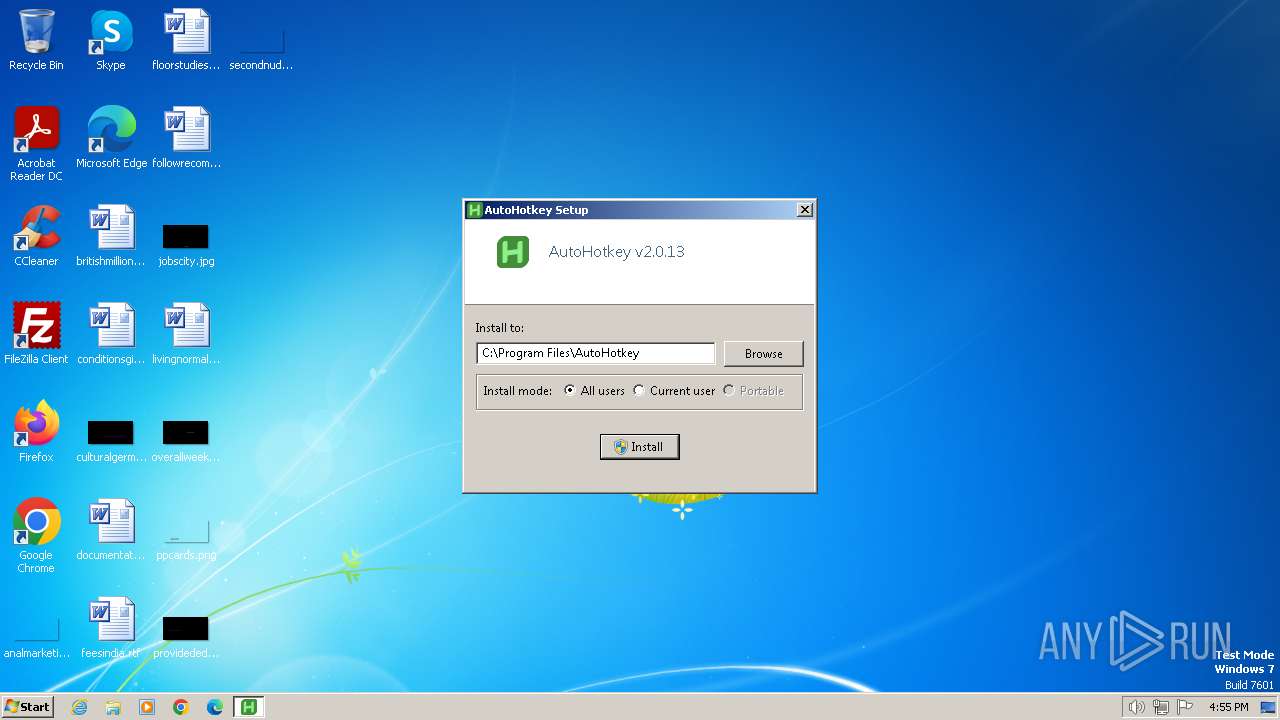Viewport: 1280px width, 720px height.
Task: Click Internet Explorer in the taskbar
Action: 79,707
